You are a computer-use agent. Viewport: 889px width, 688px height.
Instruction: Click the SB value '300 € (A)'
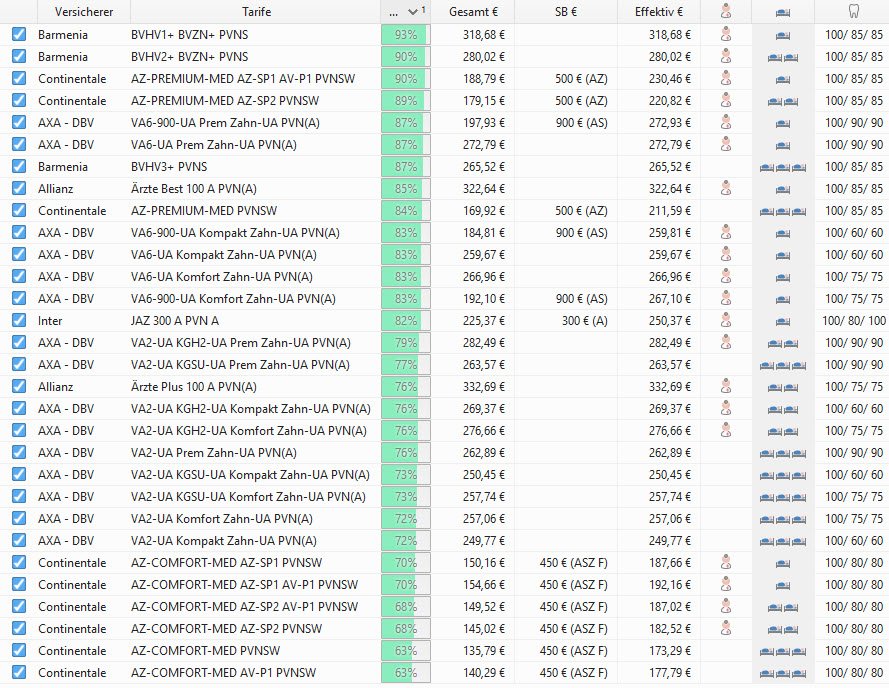585,321
